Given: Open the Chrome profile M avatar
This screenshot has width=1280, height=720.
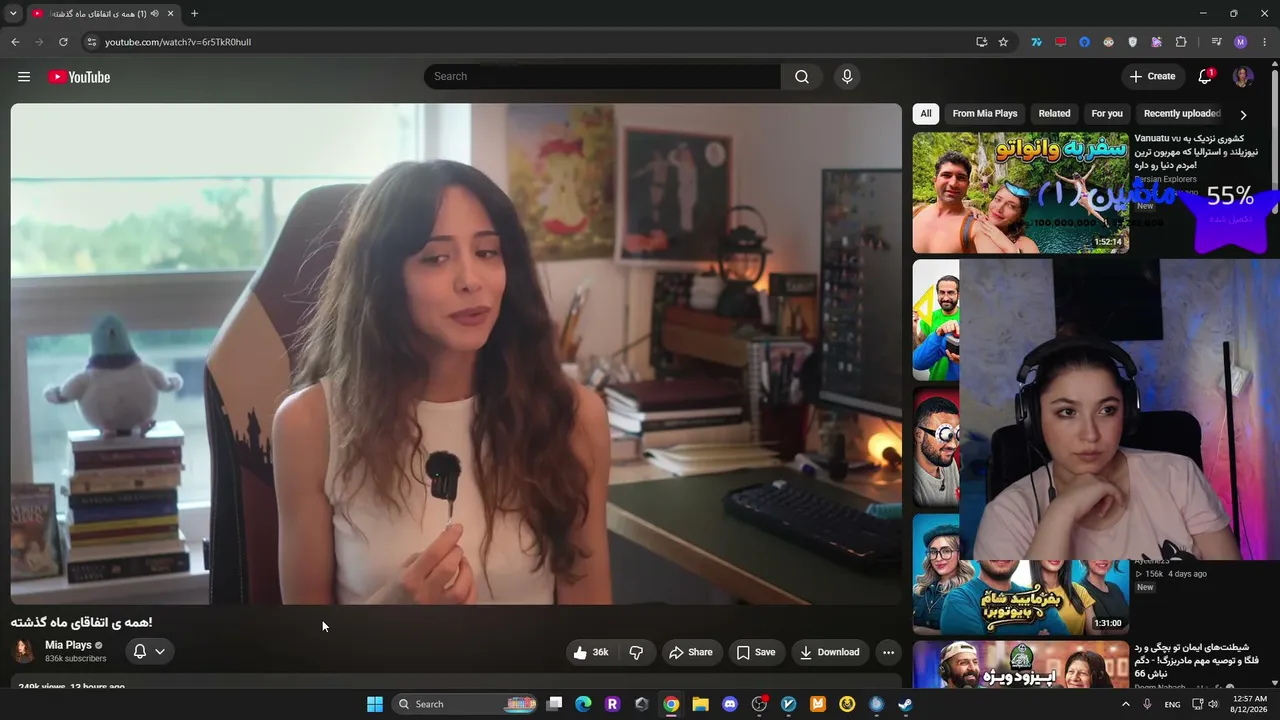Looking at the screenshot, I should pyautogui.click(x=1241, y=42).
